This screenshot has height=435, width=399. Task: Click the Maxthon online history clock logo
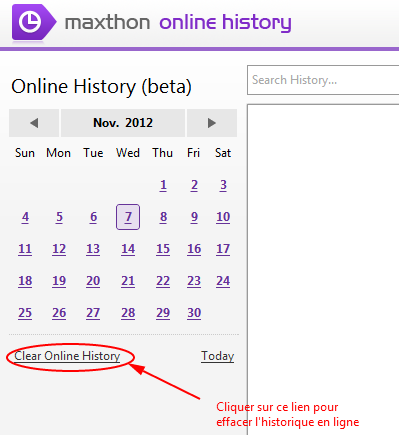point(33,22)
